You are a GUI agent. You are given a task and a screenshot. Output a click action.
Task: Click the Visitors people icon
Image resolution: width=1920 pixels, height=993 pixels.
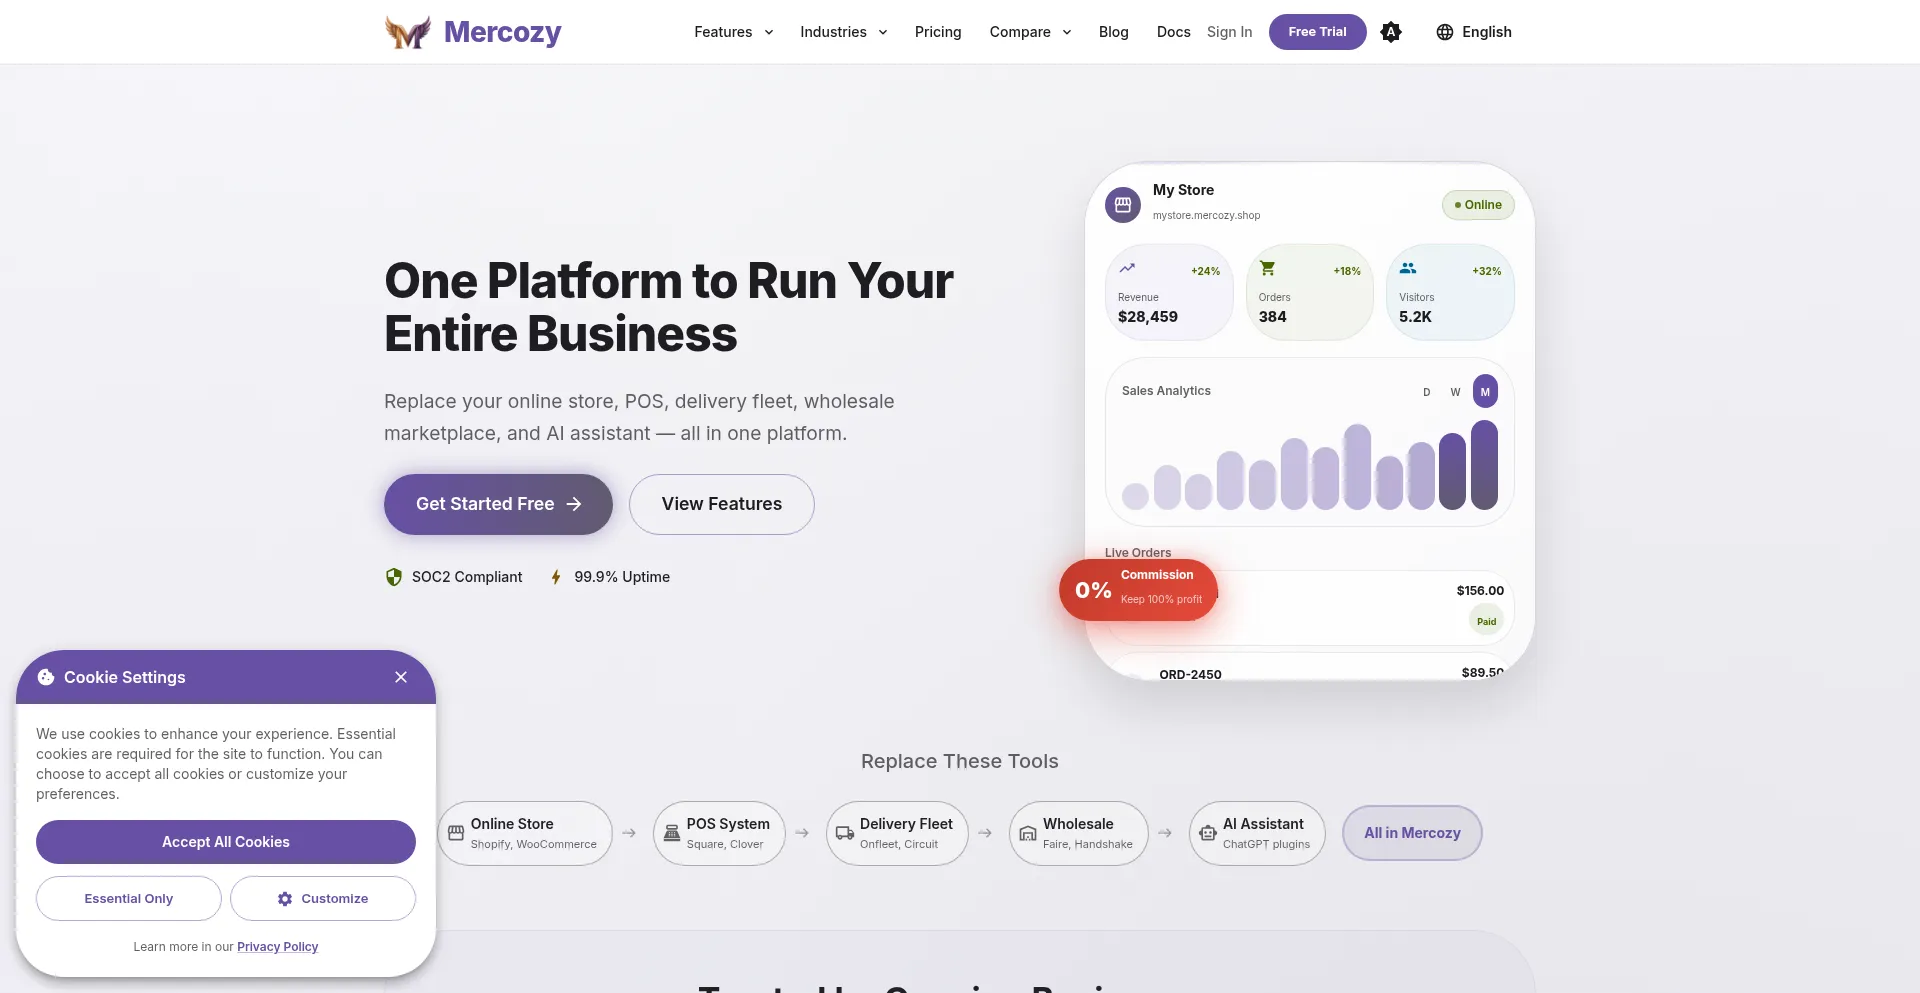coord(1408,268)
